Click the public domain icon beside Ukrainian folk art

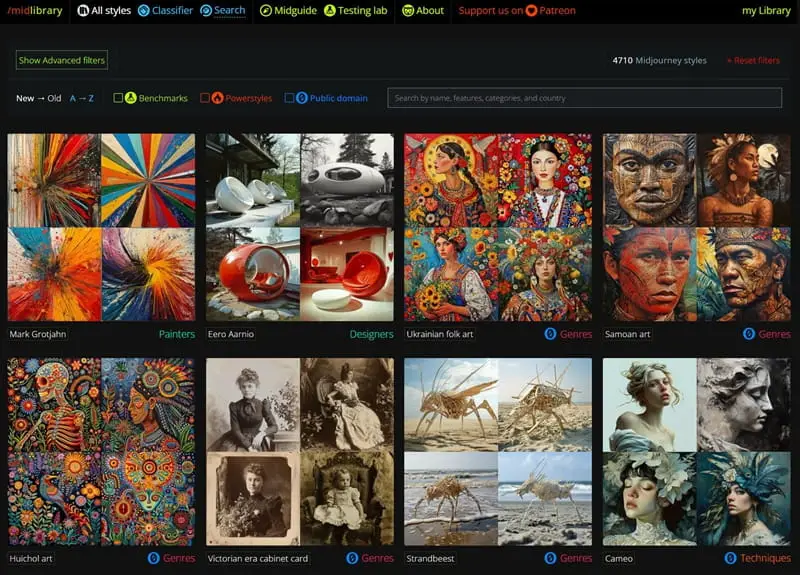[550, 334]
